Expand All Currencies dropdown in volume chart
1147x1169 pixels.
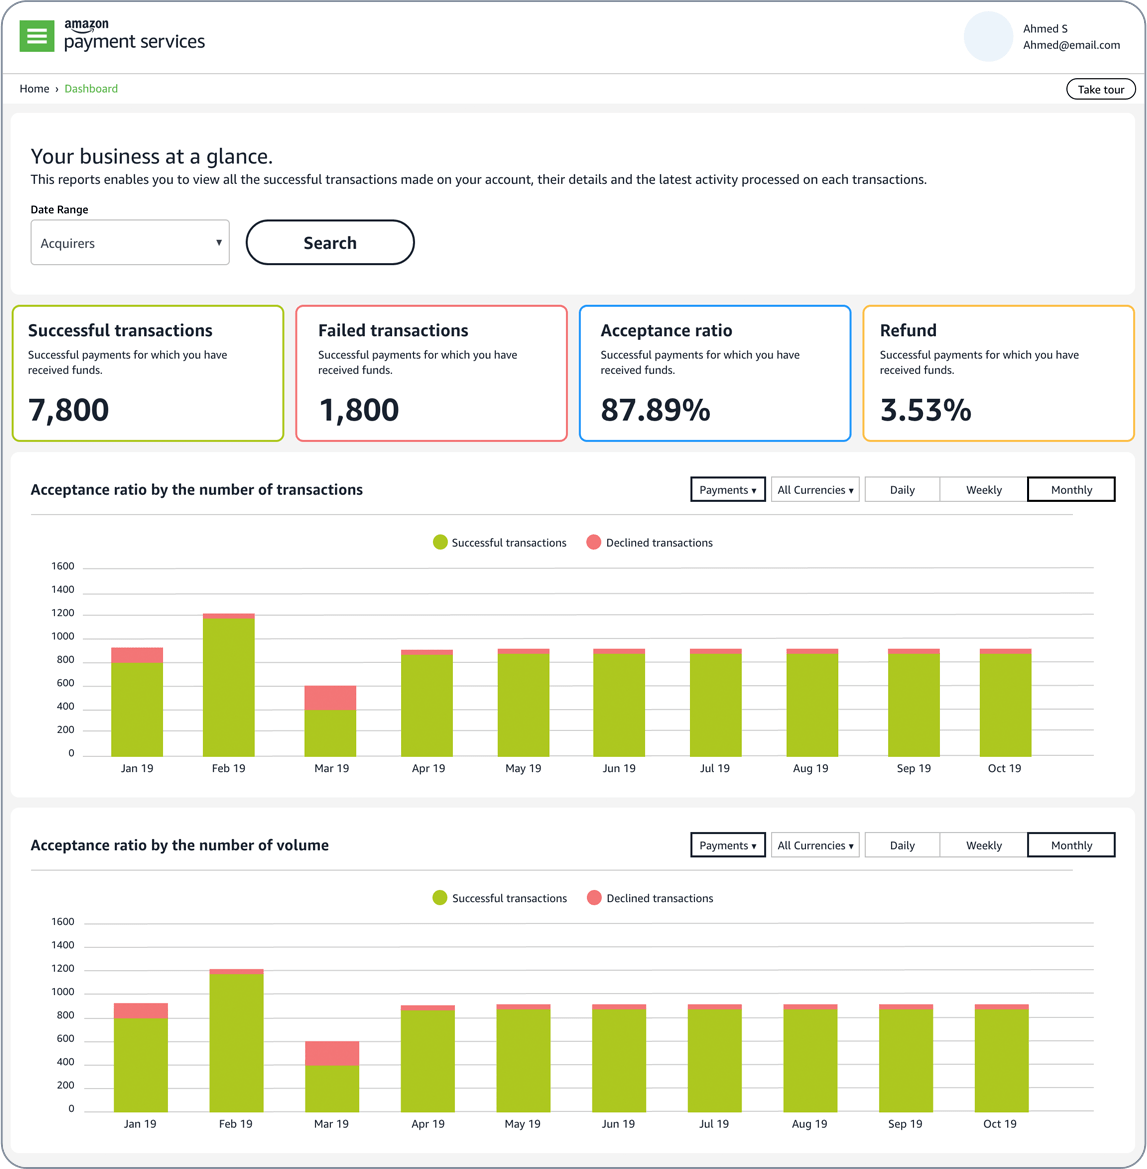point(815,845)
